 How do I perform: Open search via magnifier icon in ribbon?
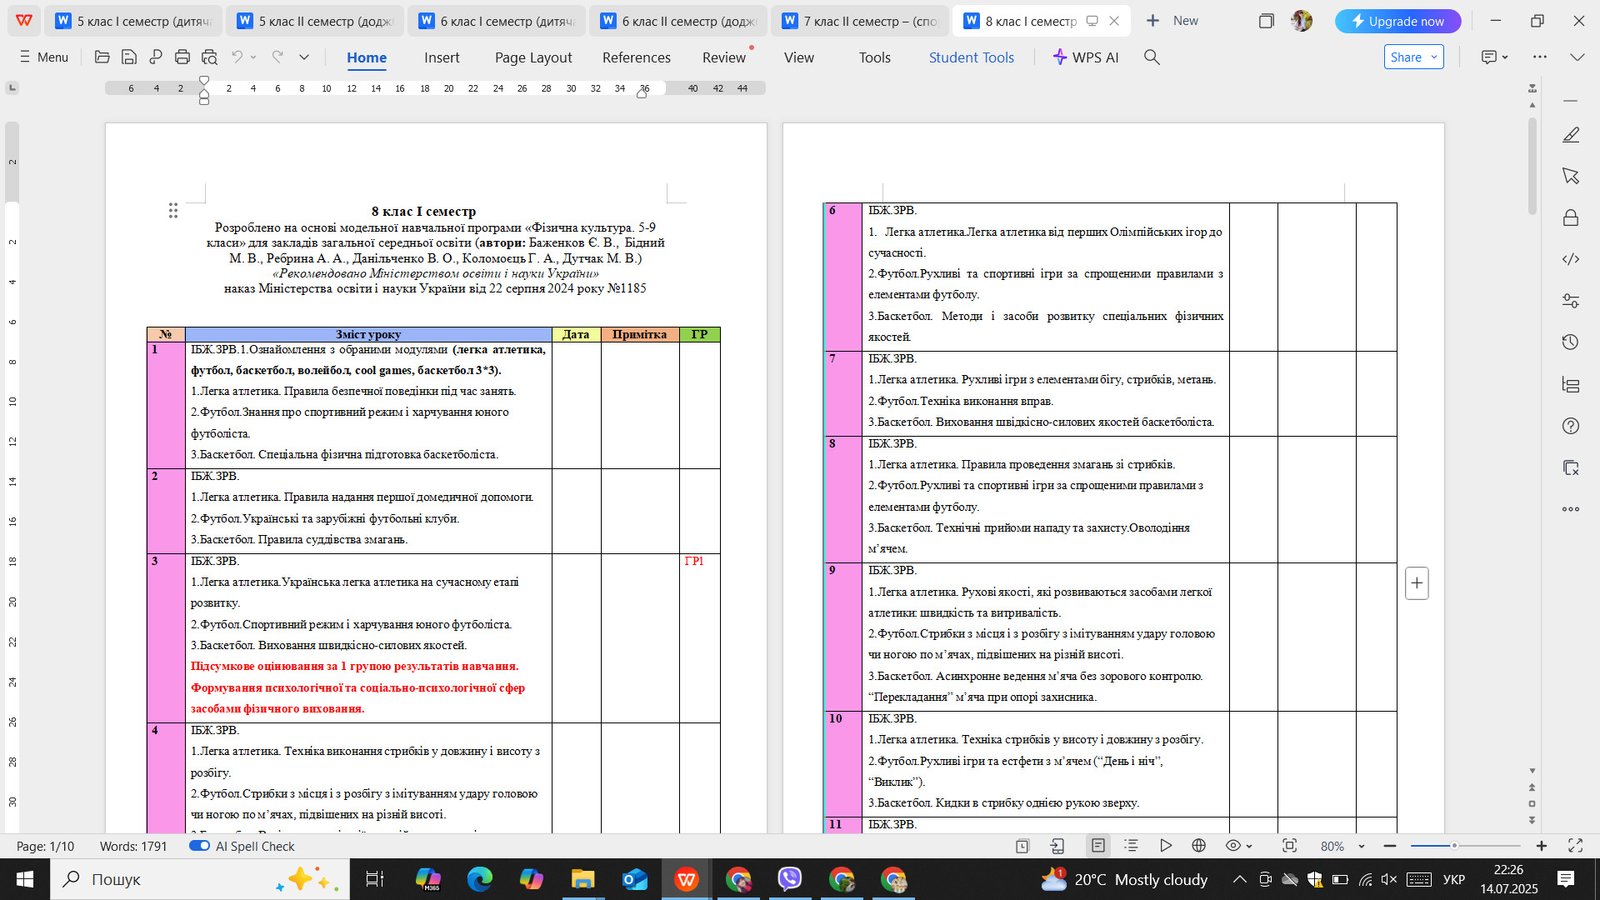coord(1152,57)
